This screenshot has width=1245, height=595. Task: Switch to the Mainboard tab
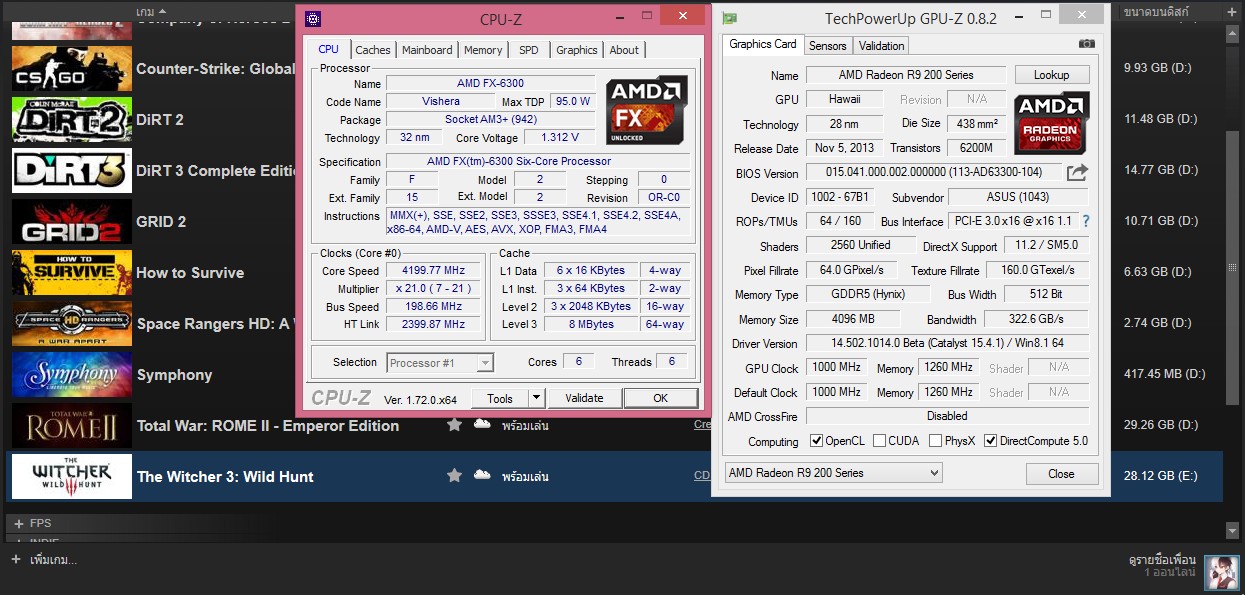click(427, 50)
